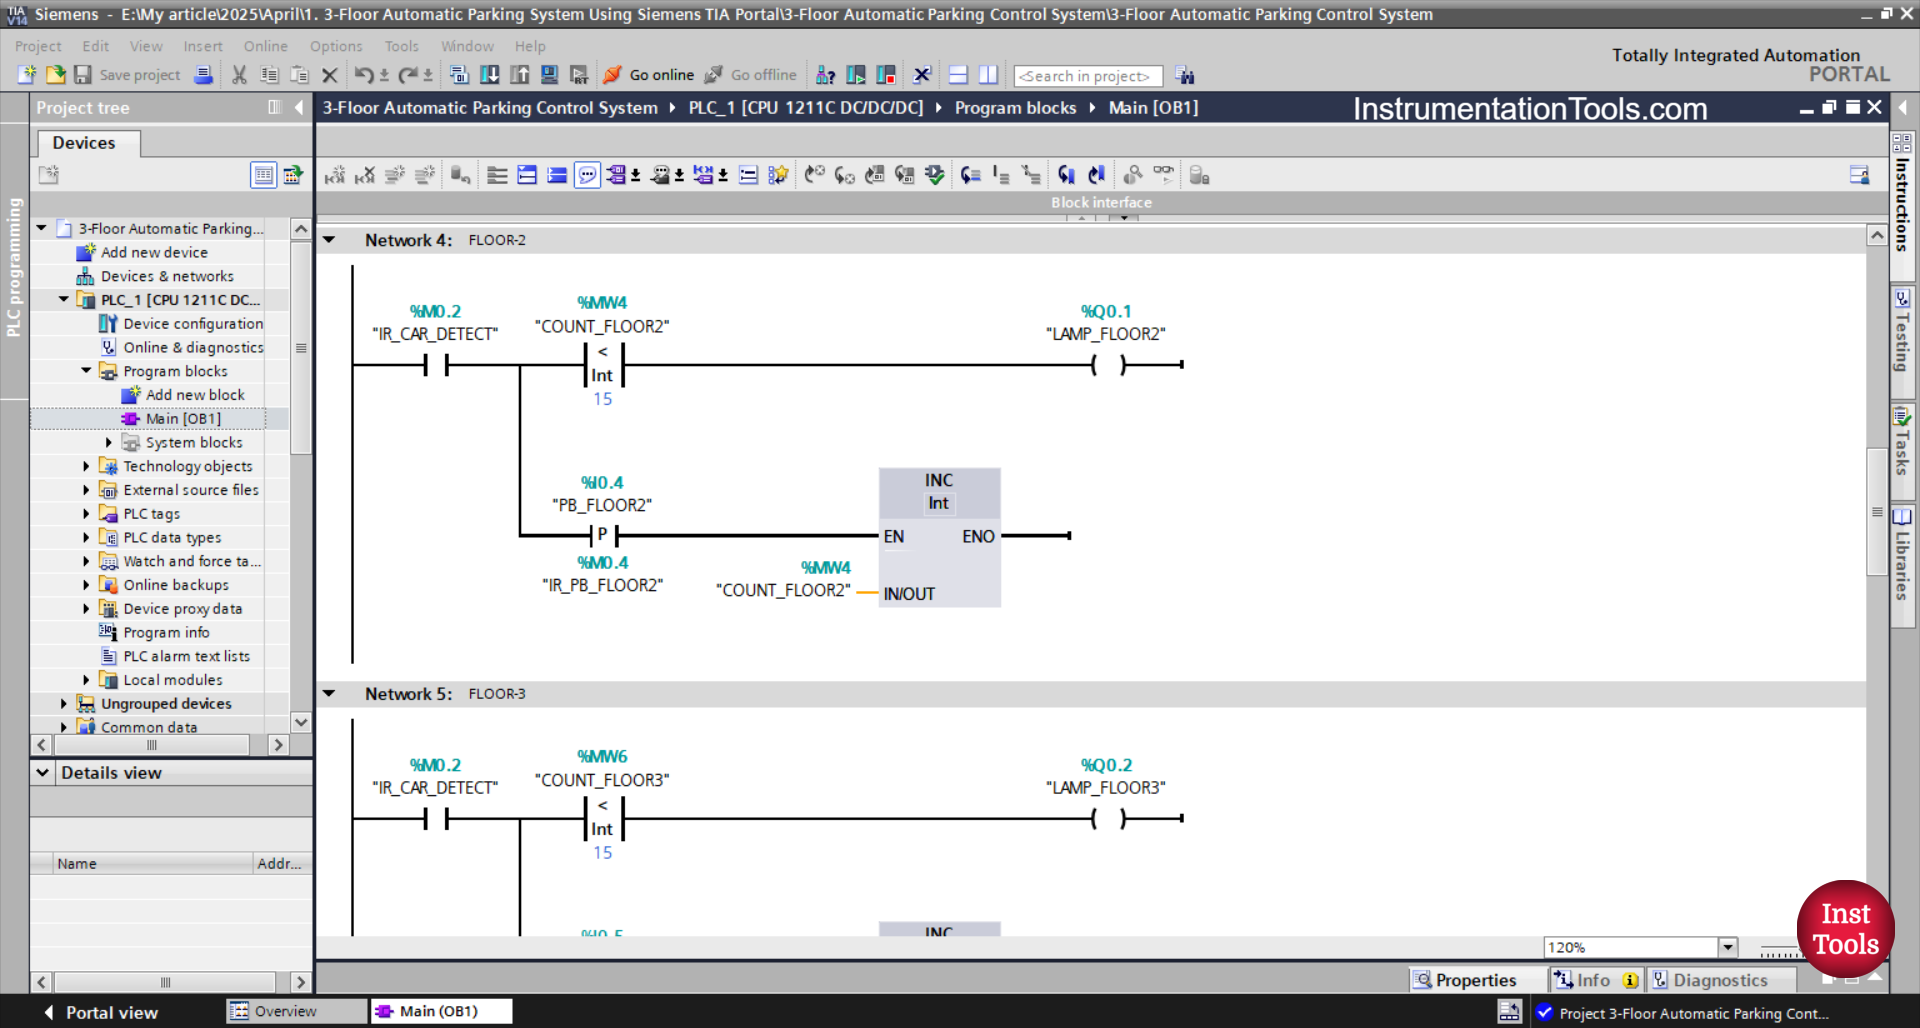Image resolution: width=1920 pixels, height=1028 pixels.
Task: Expand the System blocks folder
Action: (x=110, y=442)
